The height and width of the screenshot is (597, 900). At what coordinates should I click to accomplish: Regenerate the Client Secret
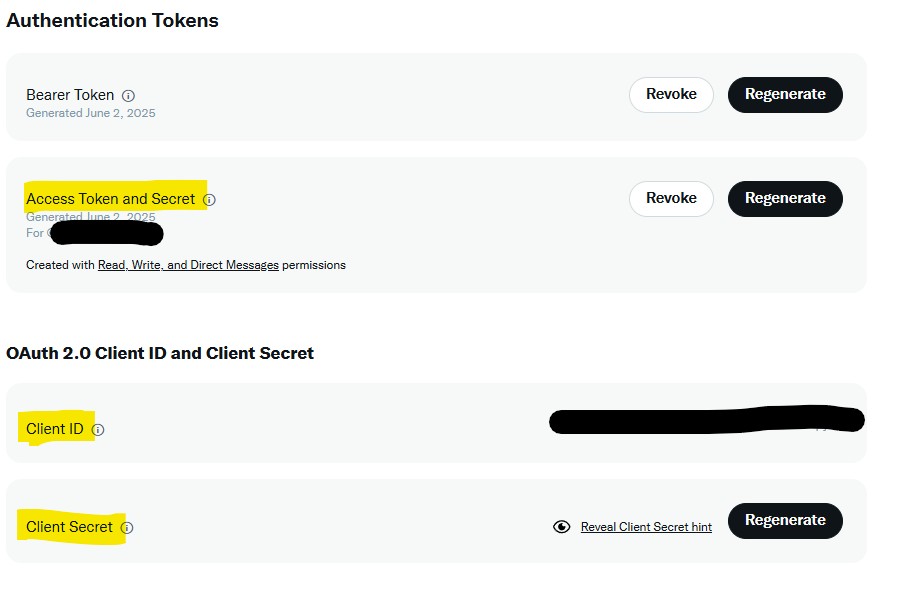(785, 521)
